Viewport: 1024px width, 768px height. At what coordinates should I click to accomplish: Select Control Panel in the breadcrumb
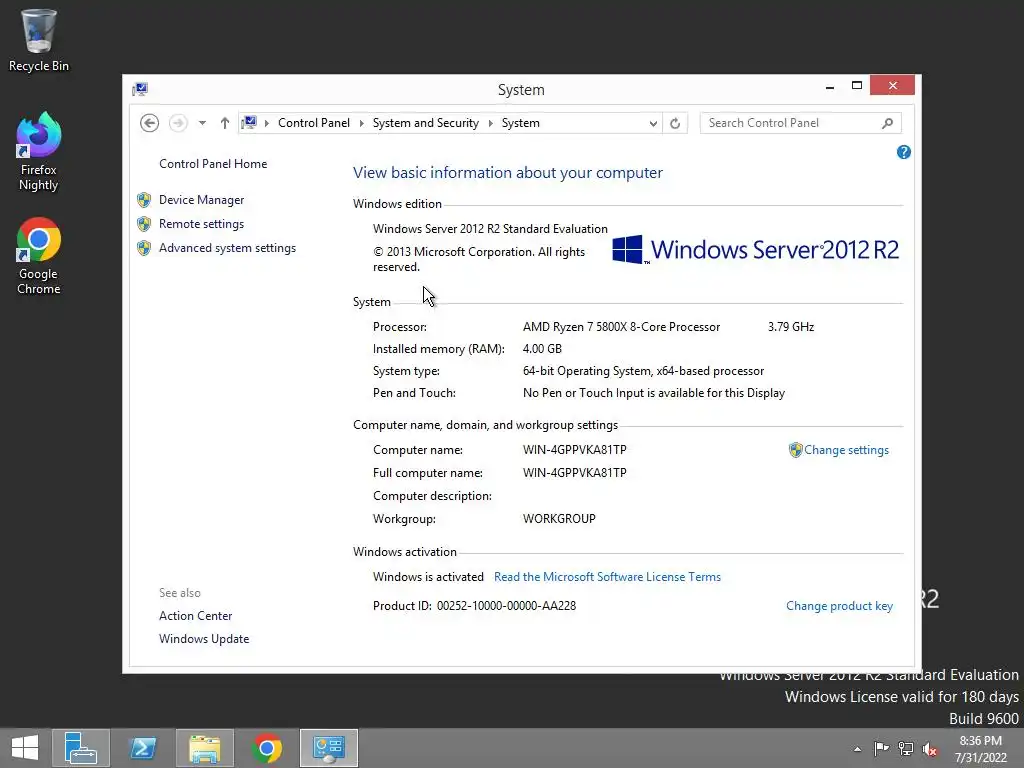pyautogui.click(x=313, y=123)
